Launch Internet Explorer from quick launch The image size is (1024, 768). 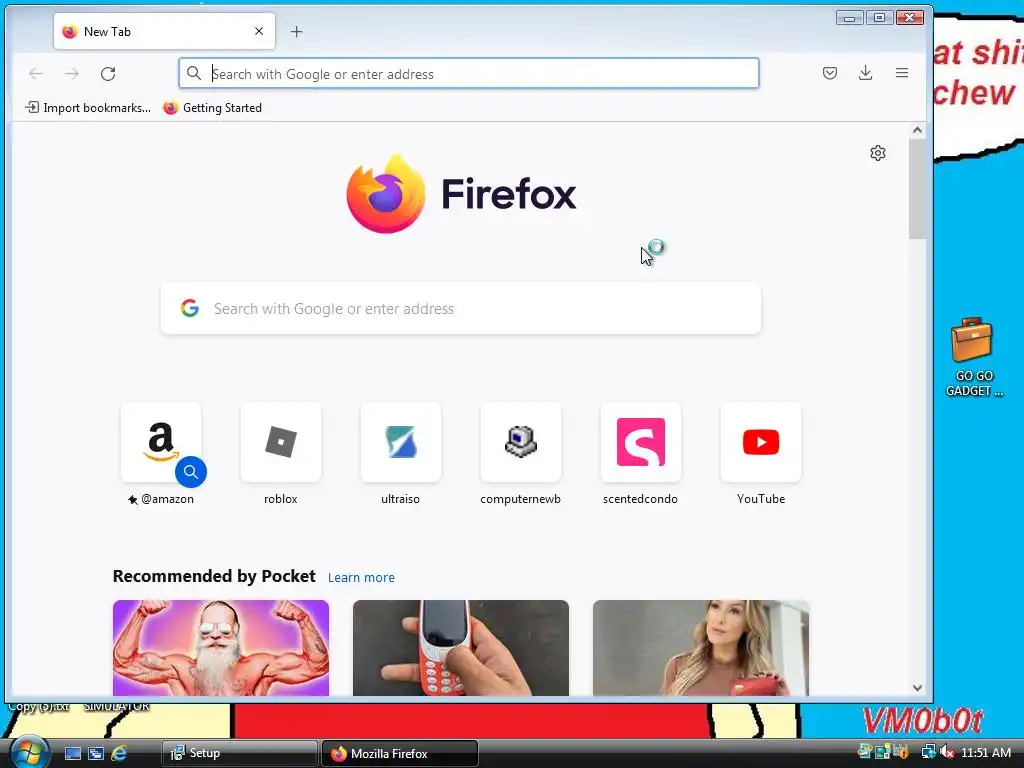point(119,753)
